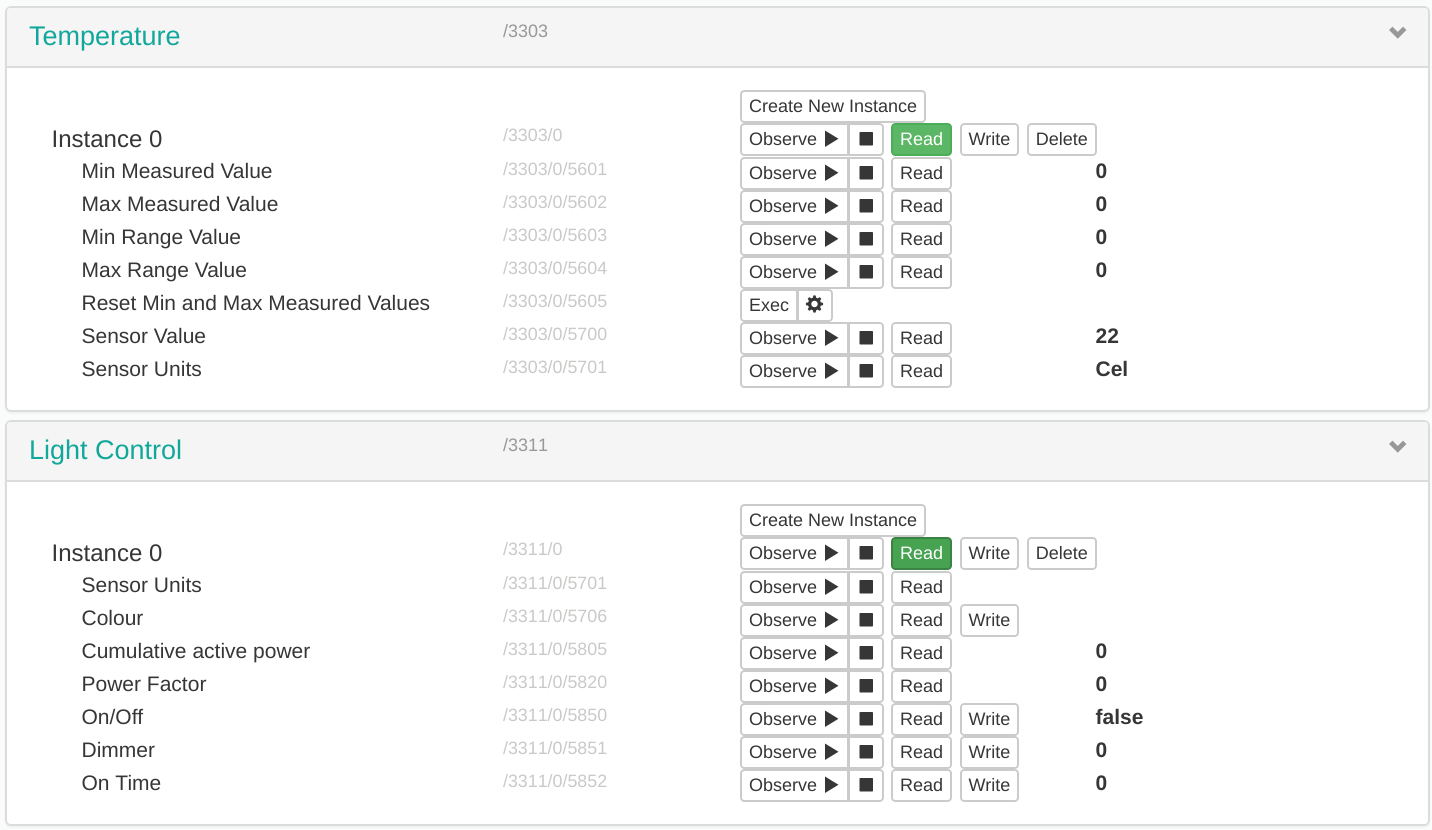Read the Colour resource
This screenshot has width=1432, height=830.
coord(921,620)
